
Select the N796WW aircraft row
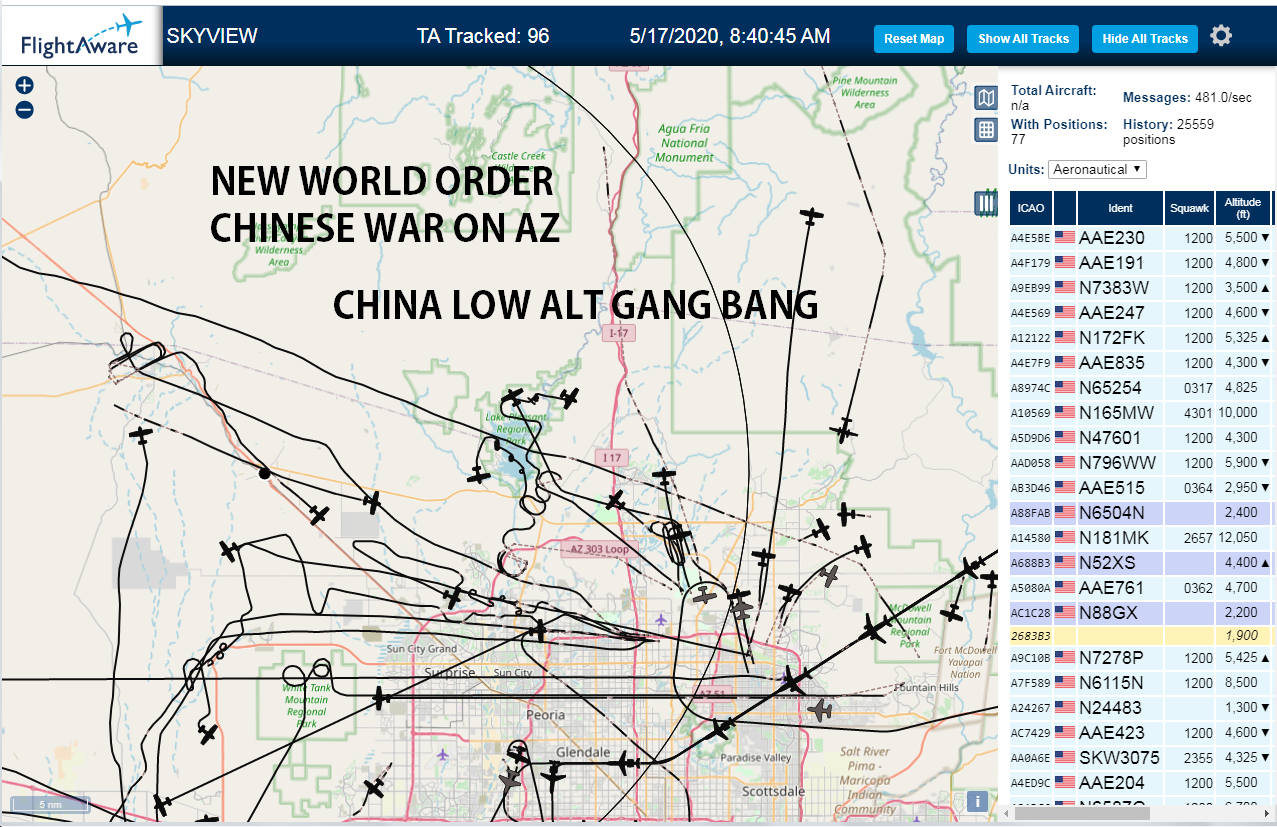point(1141,463)
